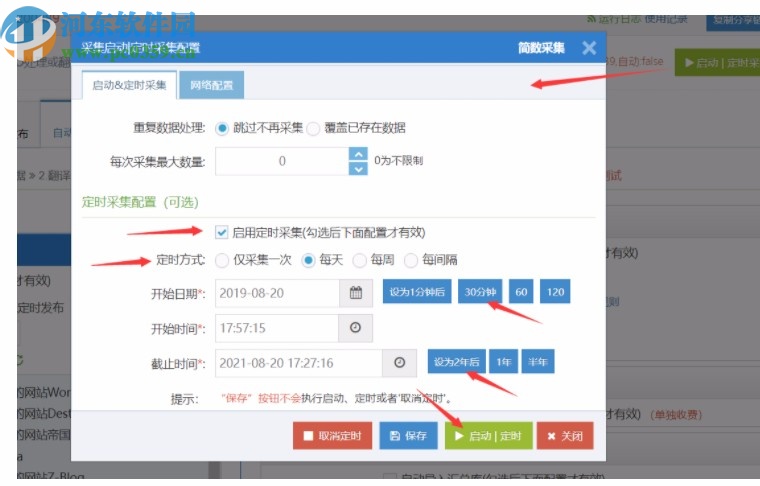The height and width of the screenshot is (486, 760).
Task: Toggle the 启用定时采集 checkbox
Action: (222, 233)
